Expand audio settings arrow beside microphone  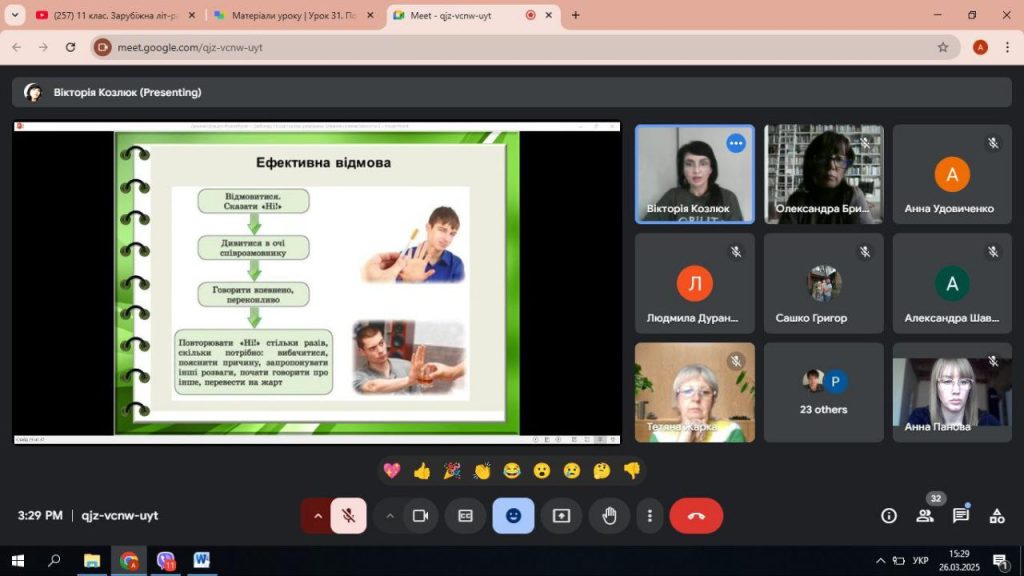[x=318, y=516]
